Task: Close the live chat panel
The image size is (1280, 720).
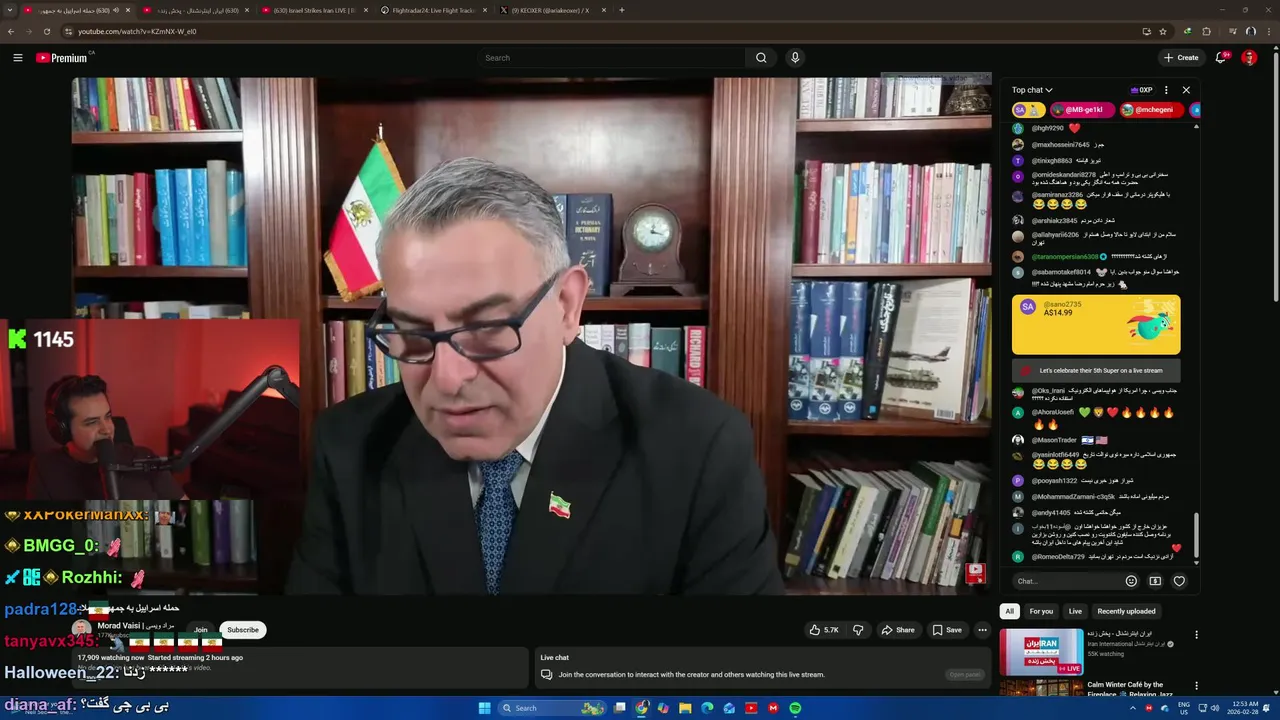Action: 1186,90
